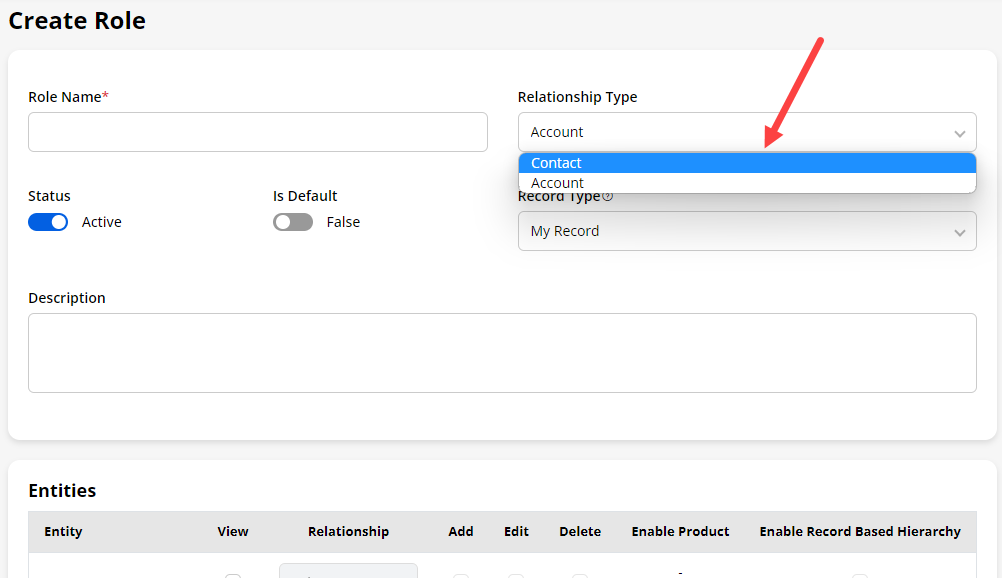Click the Add column header

(x=461, y=531)
